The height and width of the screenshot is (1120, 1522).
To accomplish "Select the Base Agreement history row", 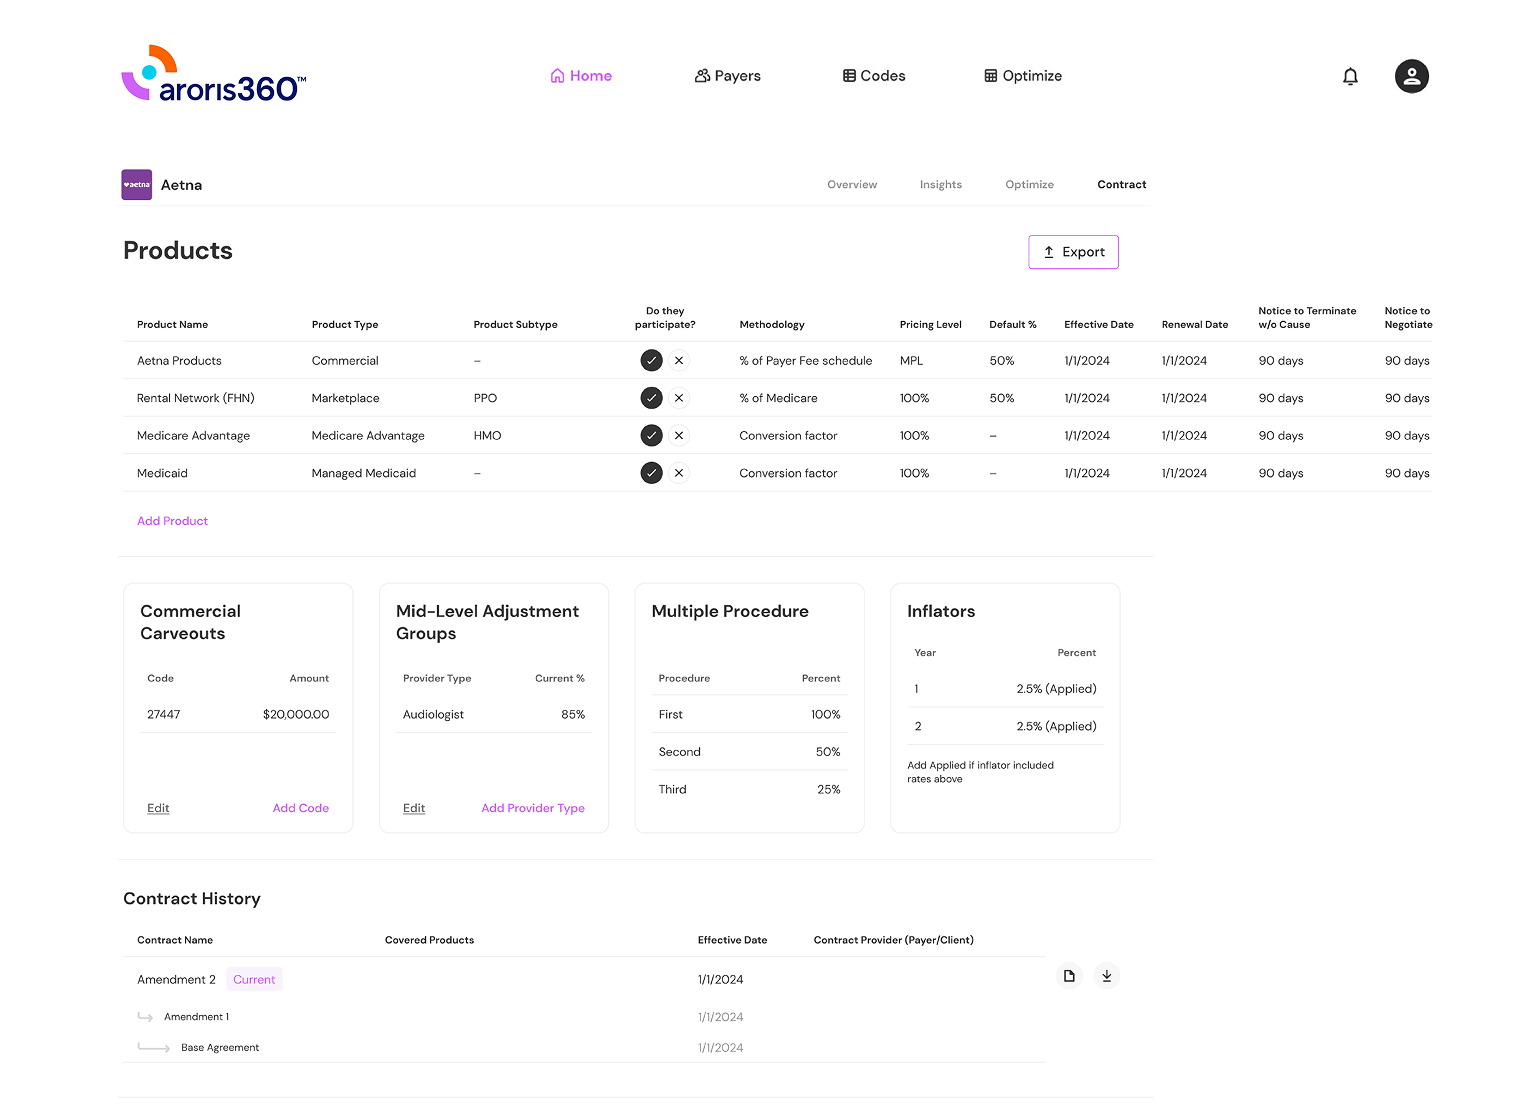I will [x=220, y=1048].
